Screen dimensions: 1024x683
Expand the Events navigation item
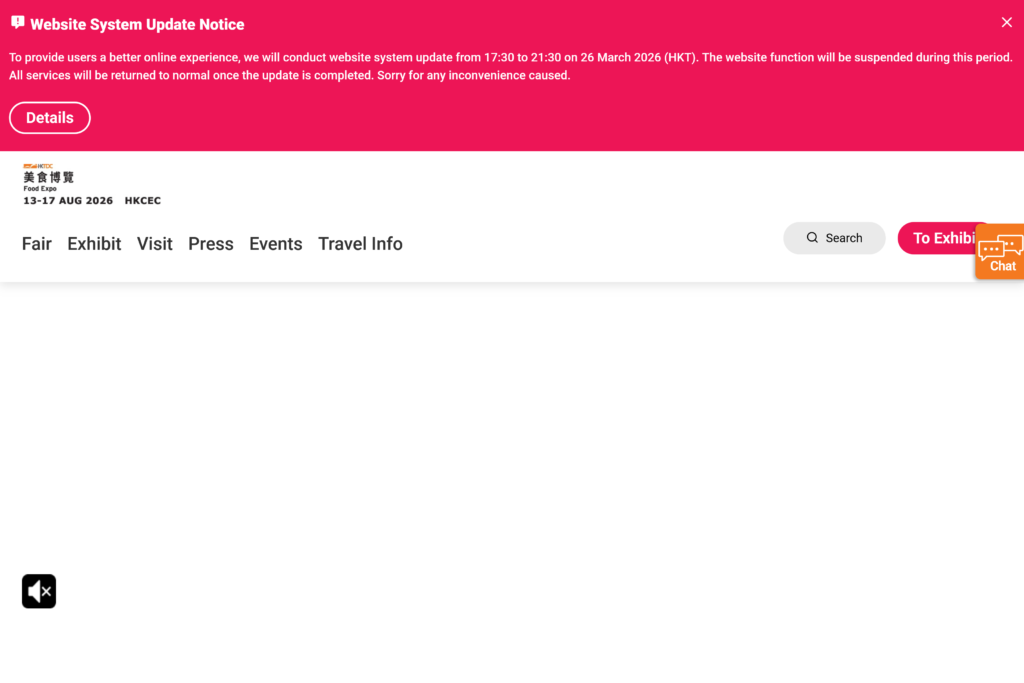click(276, 244)
